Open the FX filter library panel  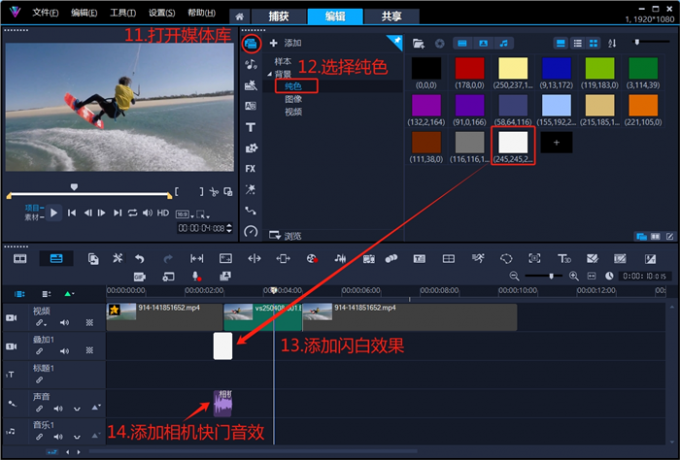250,169
